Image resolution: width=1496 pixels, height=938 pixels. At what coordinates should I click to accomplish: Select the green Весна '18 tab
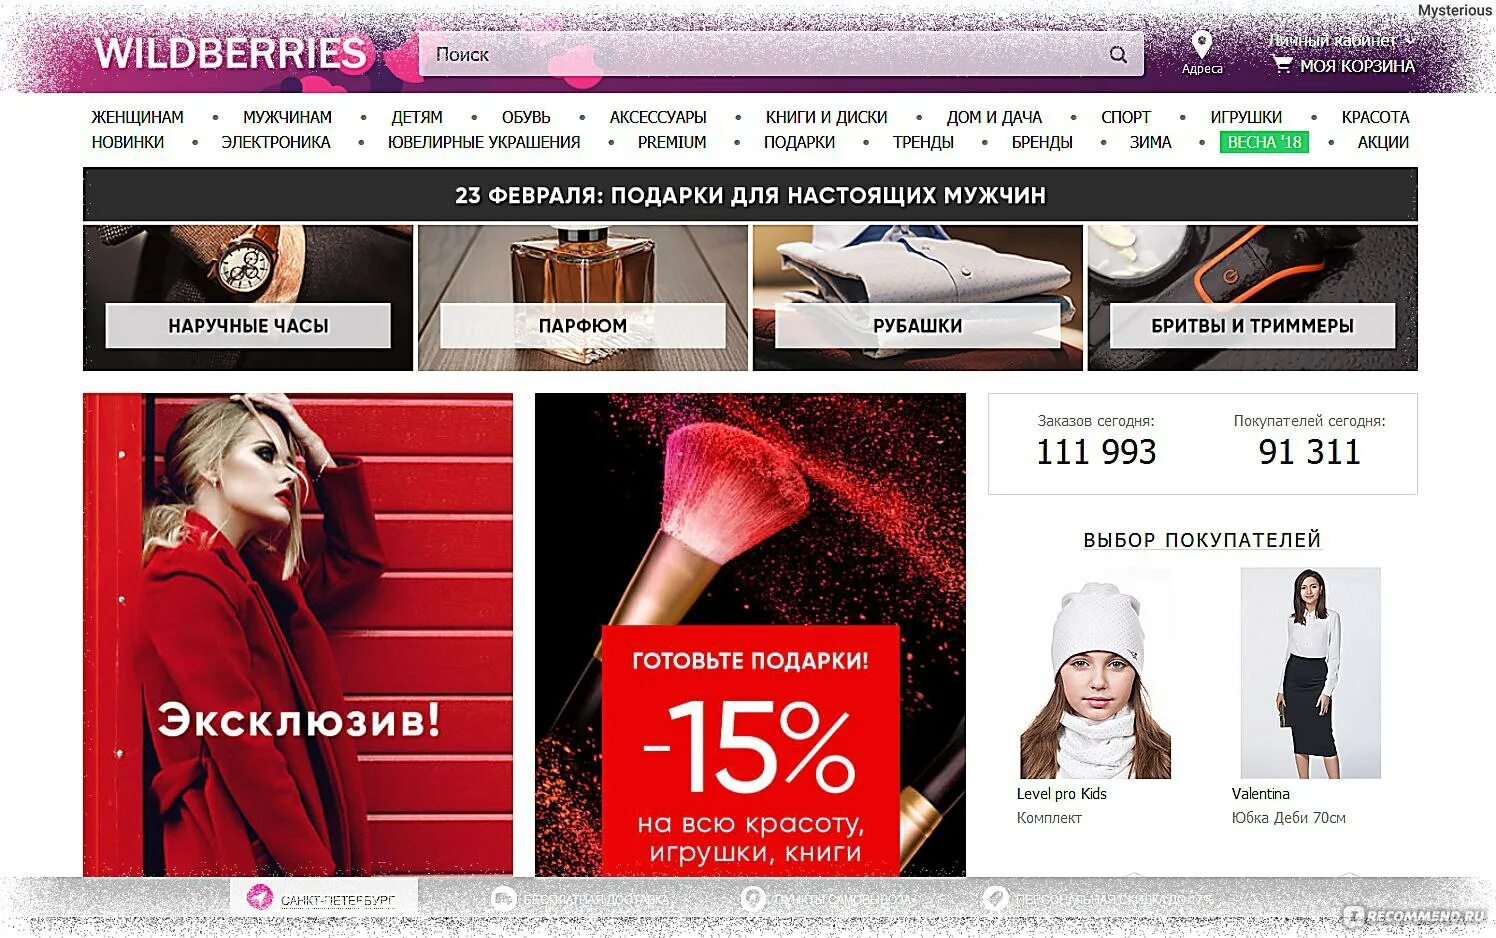(x=1264, y=142)
